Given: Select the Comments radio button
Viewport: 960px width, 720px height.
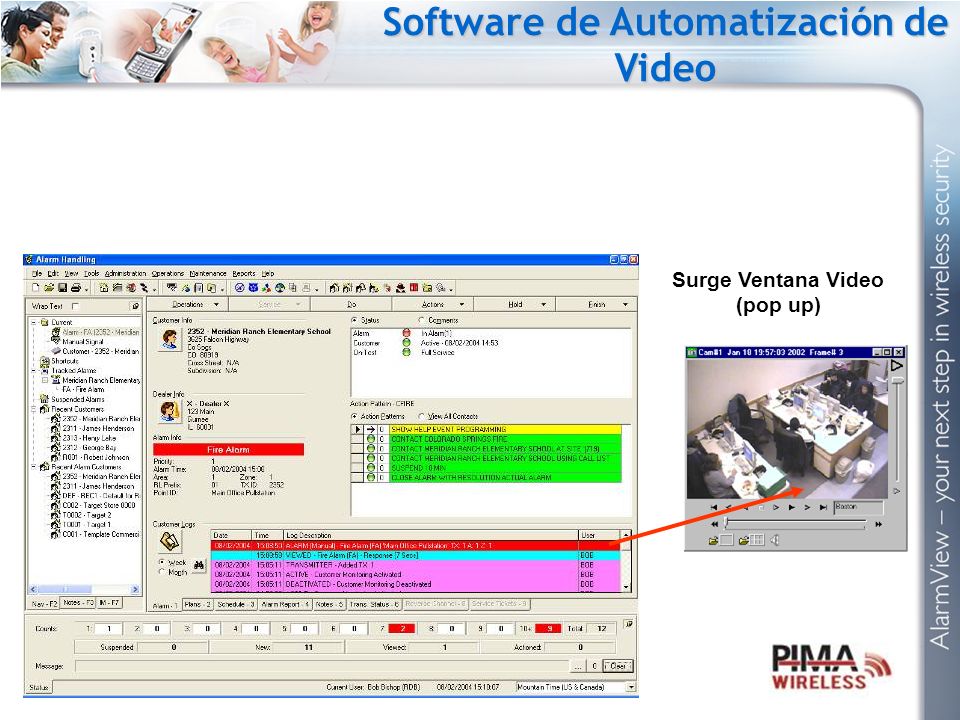Looking at the screenshot, I should point(421,320).
